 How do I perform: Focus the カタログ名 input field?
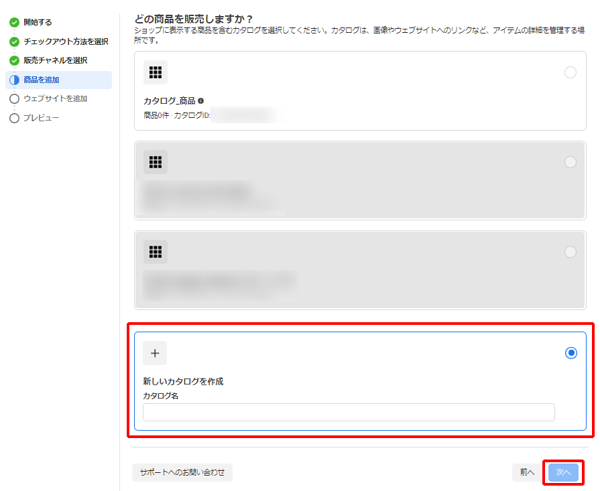click(x=349, y=412)
